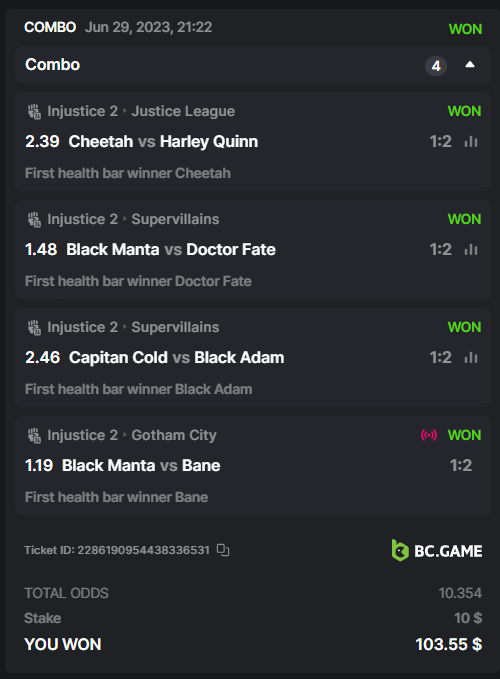Copy the Ticket ID with copy icon
This screenshot has height=679, width=500.
pyautogui.click(x=223, y=550)
